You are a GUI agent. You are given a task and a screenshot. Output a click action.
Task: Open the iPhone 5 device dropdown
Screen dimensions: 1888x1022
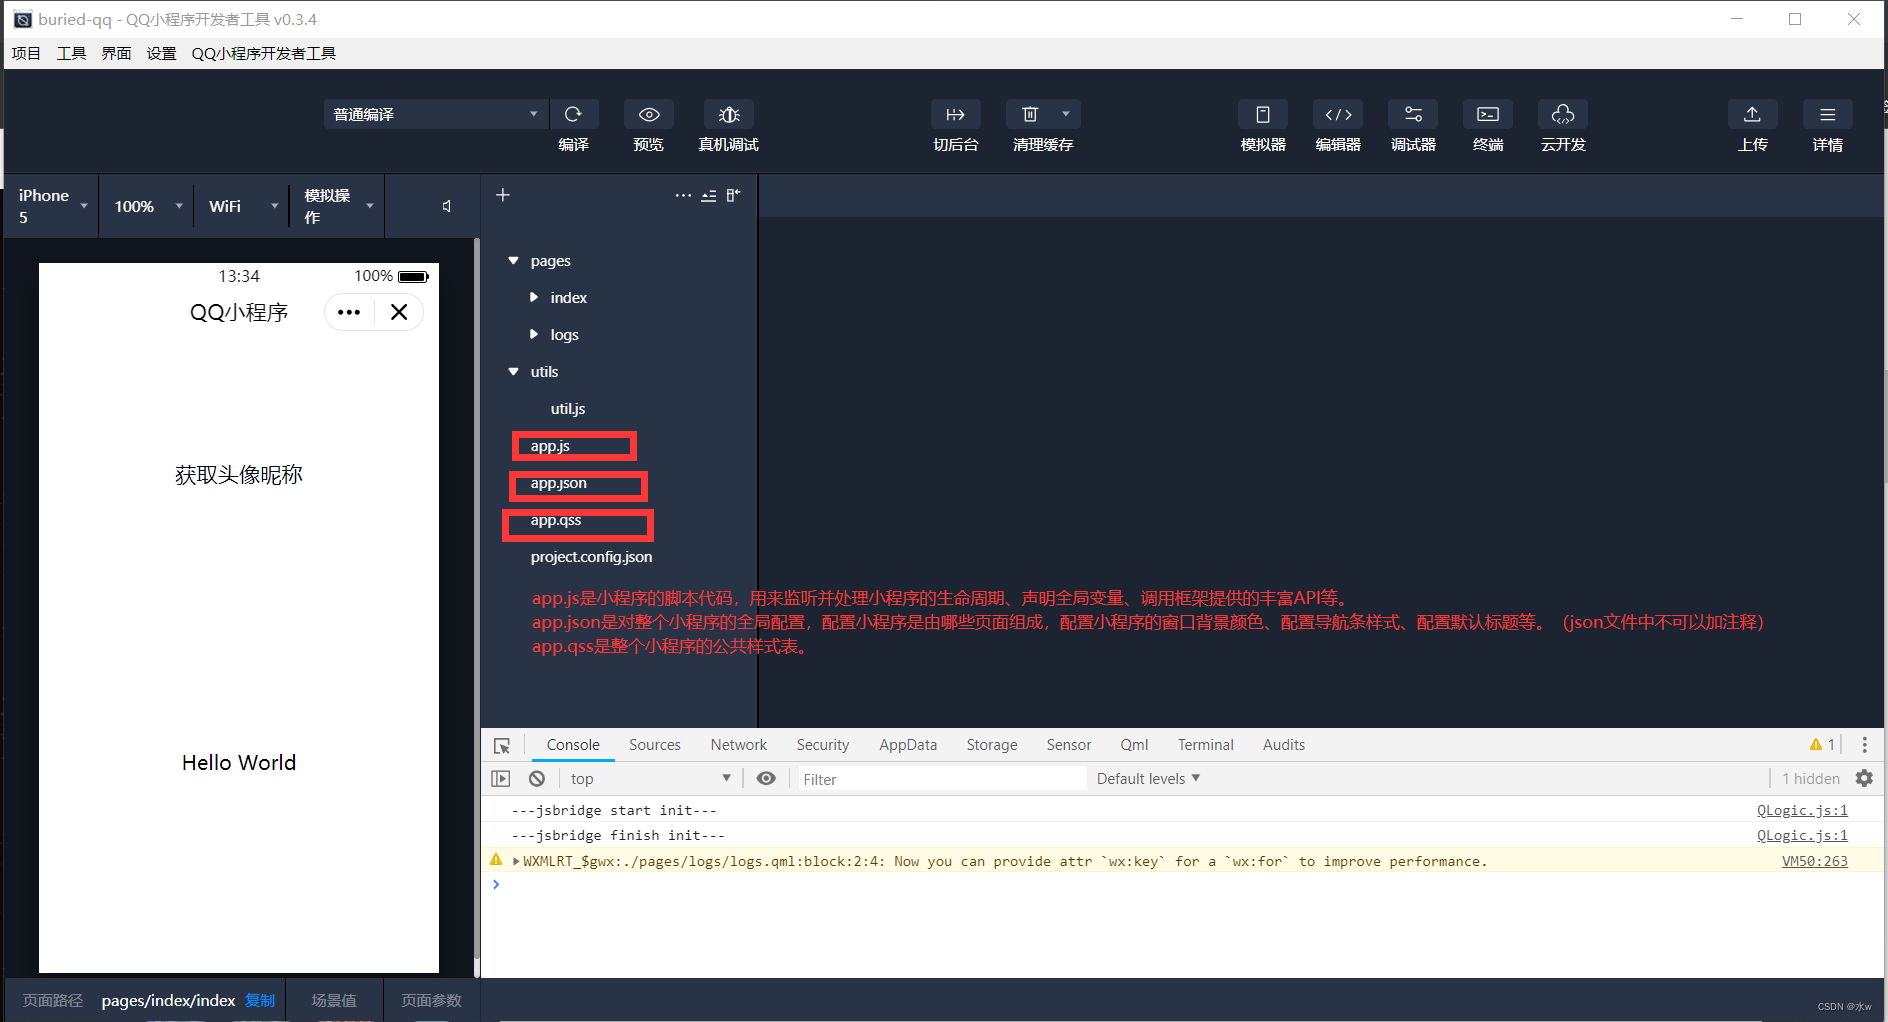pyautogui.click(x=52, y=206)
